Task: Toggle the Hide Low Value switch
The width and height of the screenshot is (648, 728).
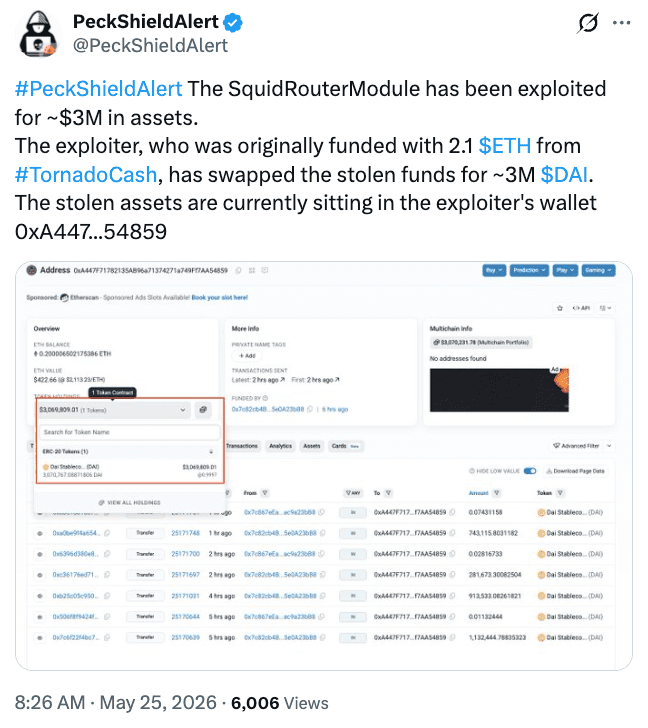Action: click(530, 471)
